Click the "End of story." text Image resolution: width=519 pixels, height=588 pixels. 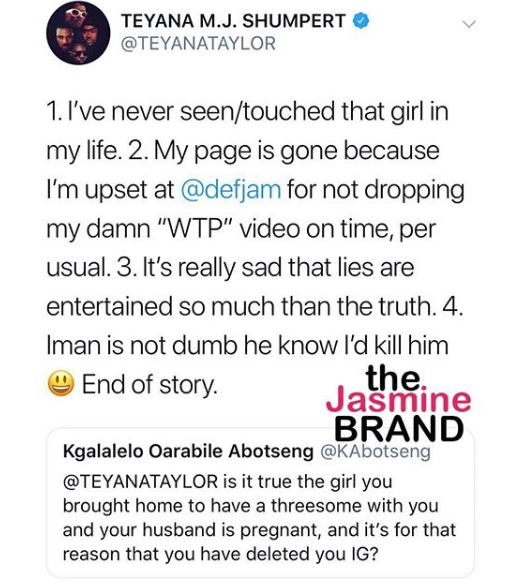(x=150, y=385)
